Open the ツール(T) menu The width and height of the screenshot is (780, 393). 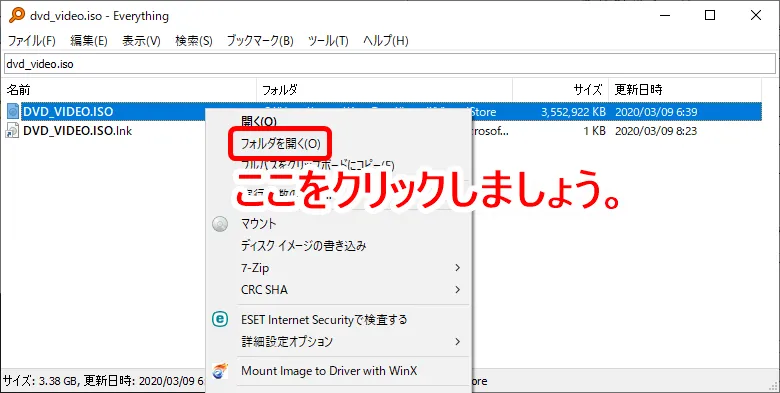point(328,41)
